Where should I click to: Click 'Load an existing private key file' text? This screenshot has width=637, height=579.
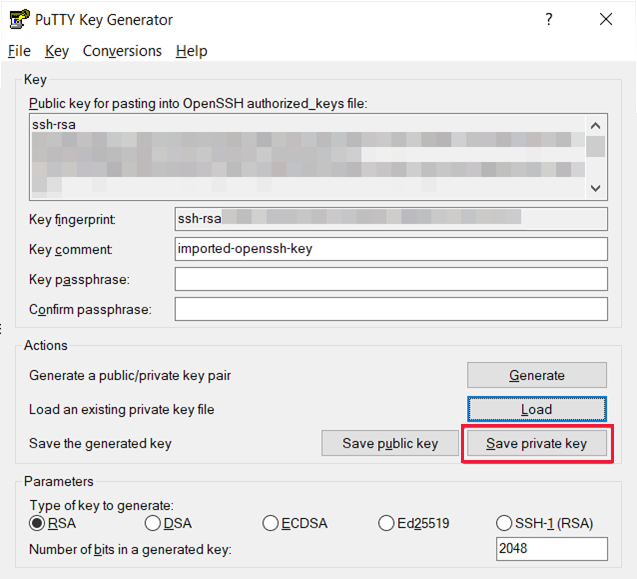(121, 410)
